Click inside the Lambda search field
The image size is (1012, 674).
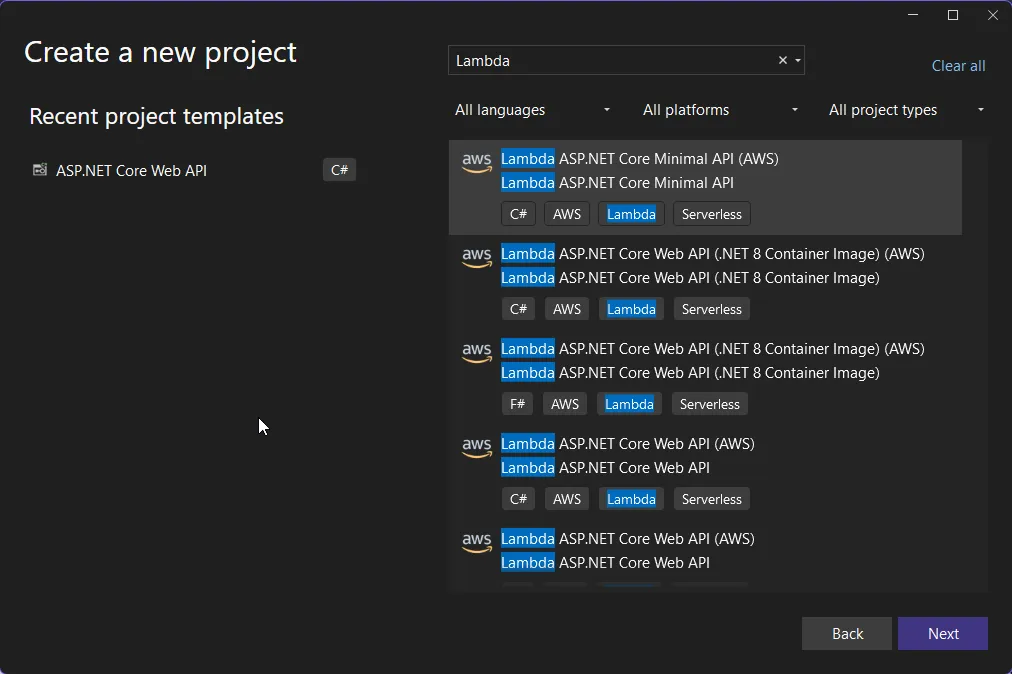coord(600,60)
